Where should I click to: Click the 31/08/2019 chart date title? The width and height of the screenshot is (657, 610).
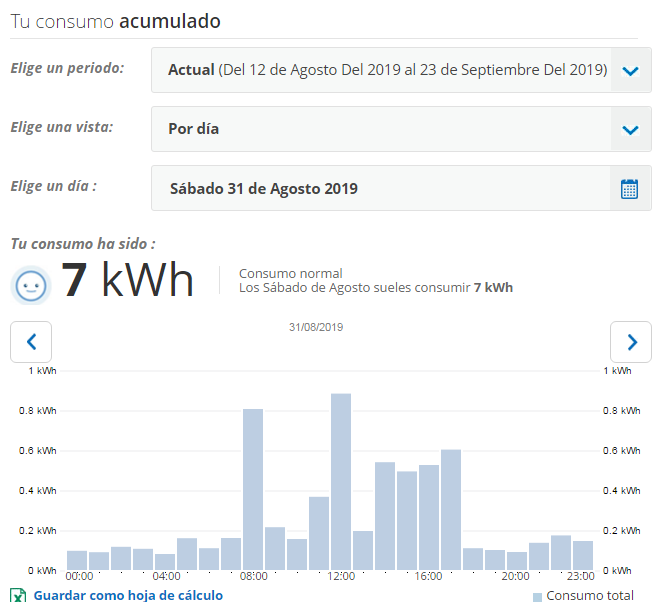click(x=316, y=327)
